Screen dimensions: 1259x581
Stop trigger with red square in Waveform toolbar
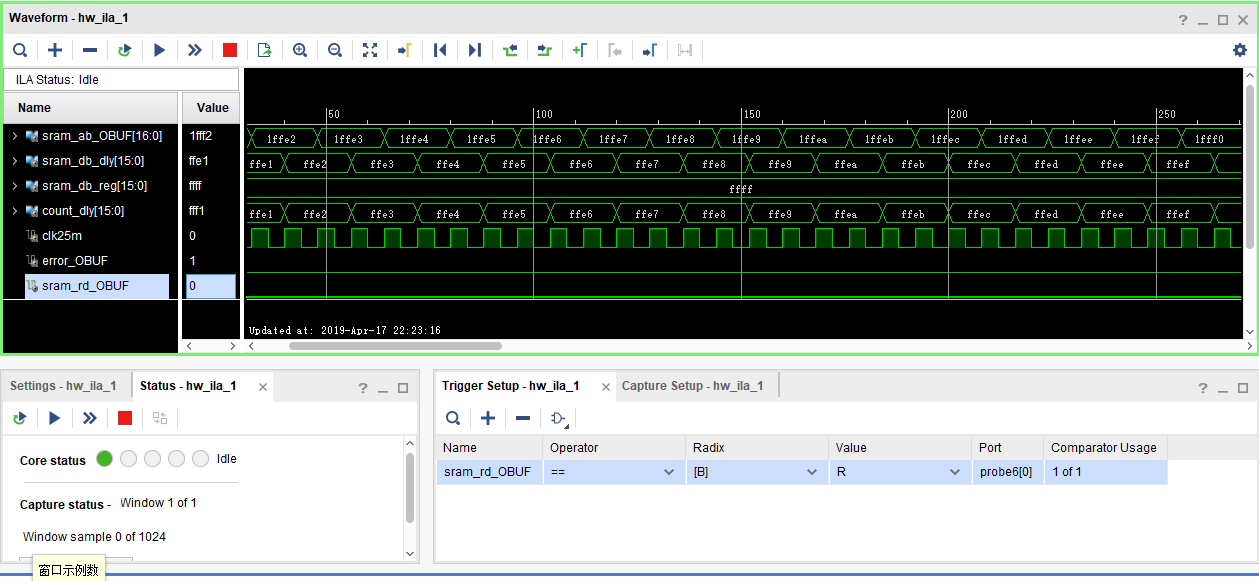coord(230,50)
